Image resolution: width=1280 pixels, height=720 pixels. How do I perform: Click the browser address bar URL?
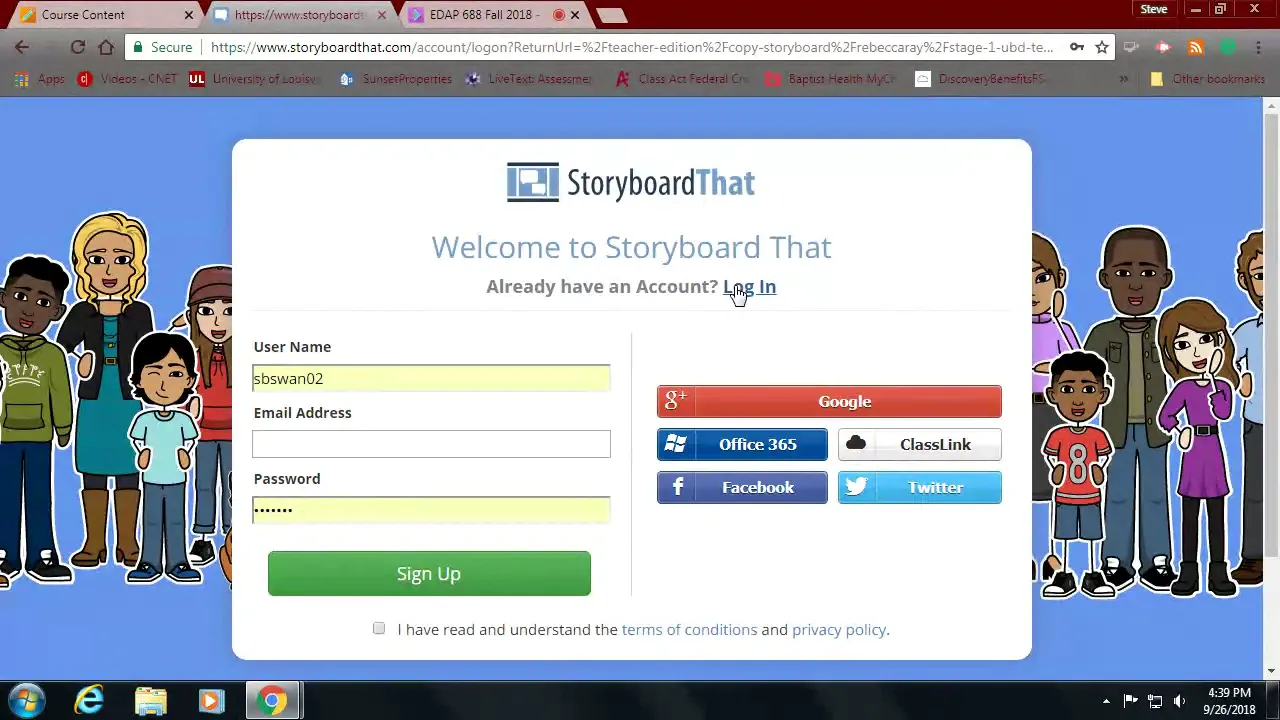632,47
